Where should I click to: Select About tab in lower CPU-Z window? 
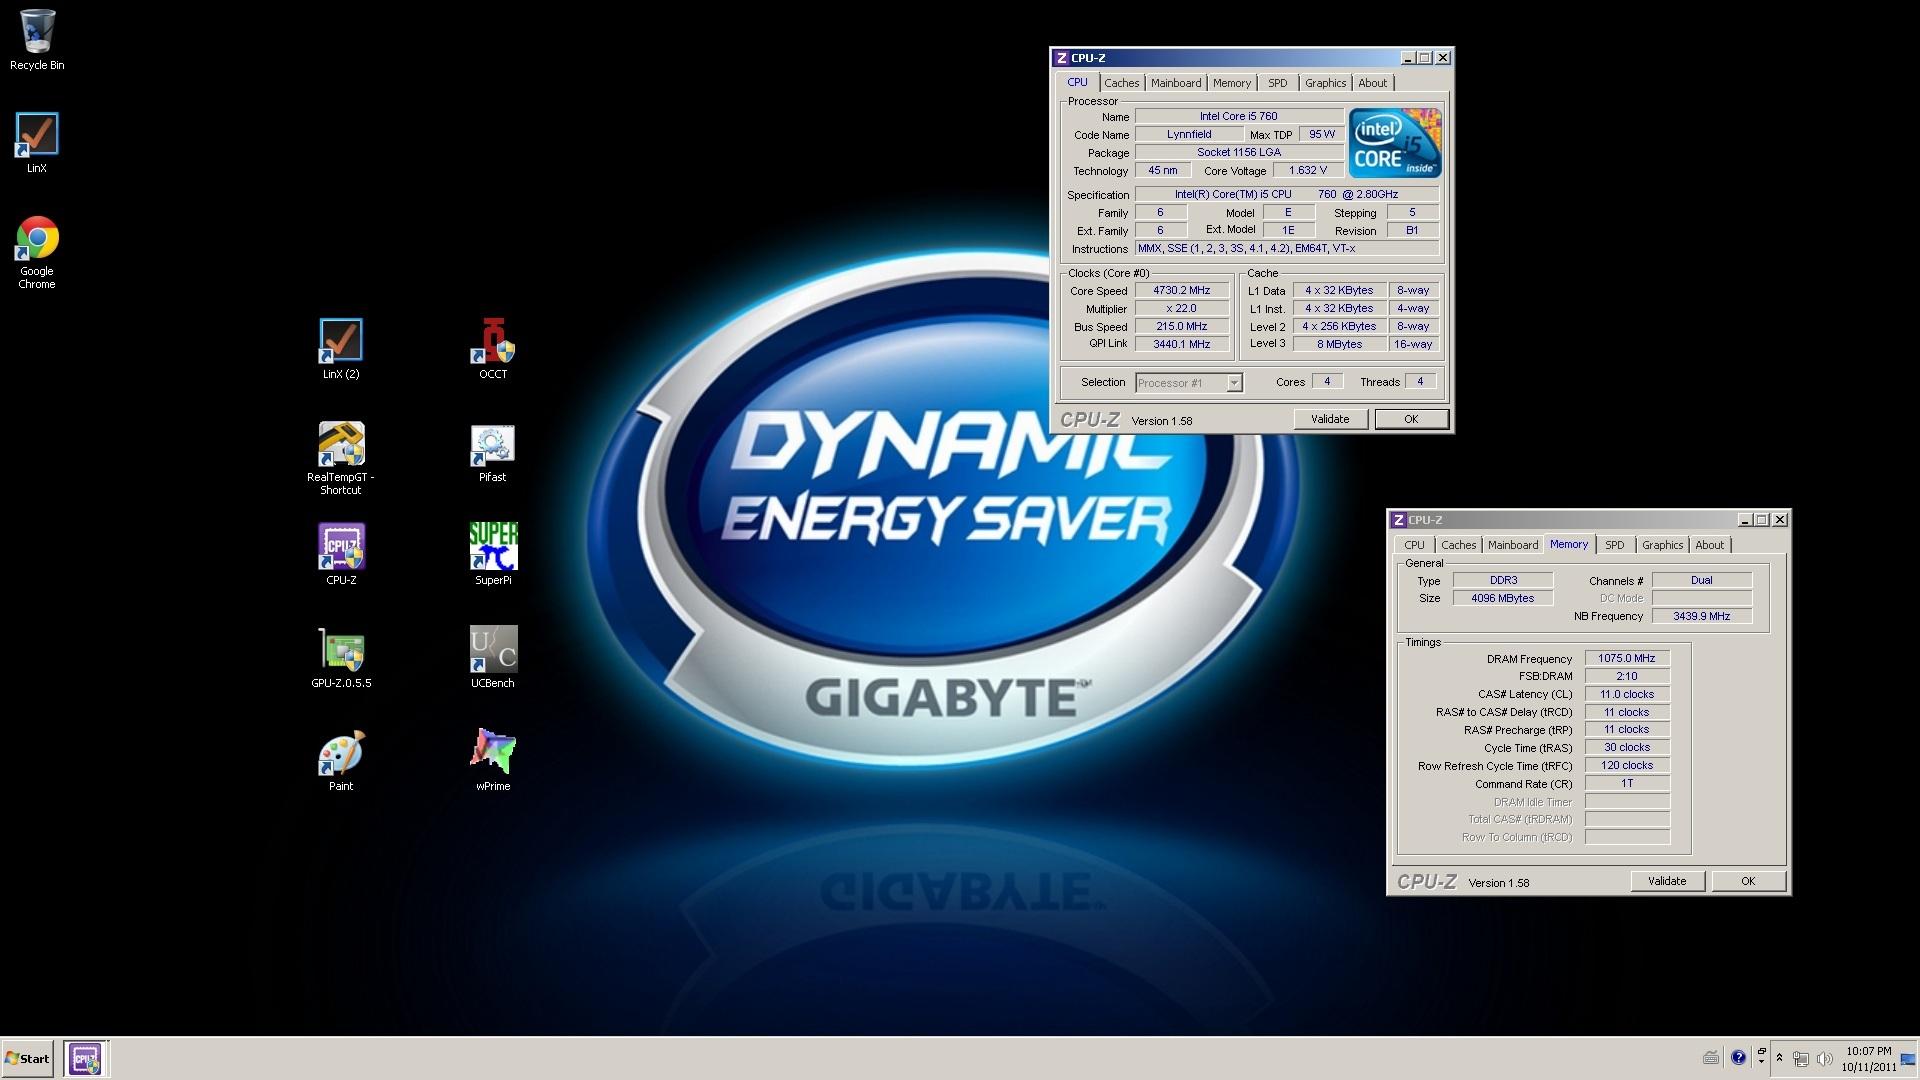coord(1709,545)
